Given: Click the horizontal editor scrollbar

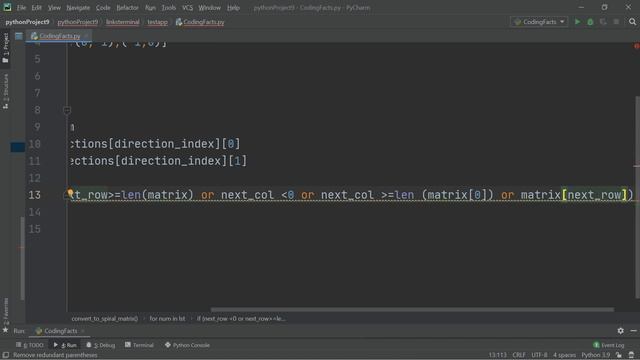Looking at the screenshot, I should click(x=412, y=309).
